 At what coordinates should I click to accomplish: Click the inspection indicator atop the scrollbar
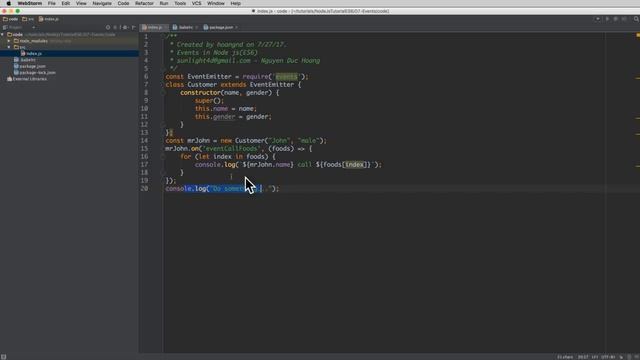pyautogui.click(x=638, y=35)
